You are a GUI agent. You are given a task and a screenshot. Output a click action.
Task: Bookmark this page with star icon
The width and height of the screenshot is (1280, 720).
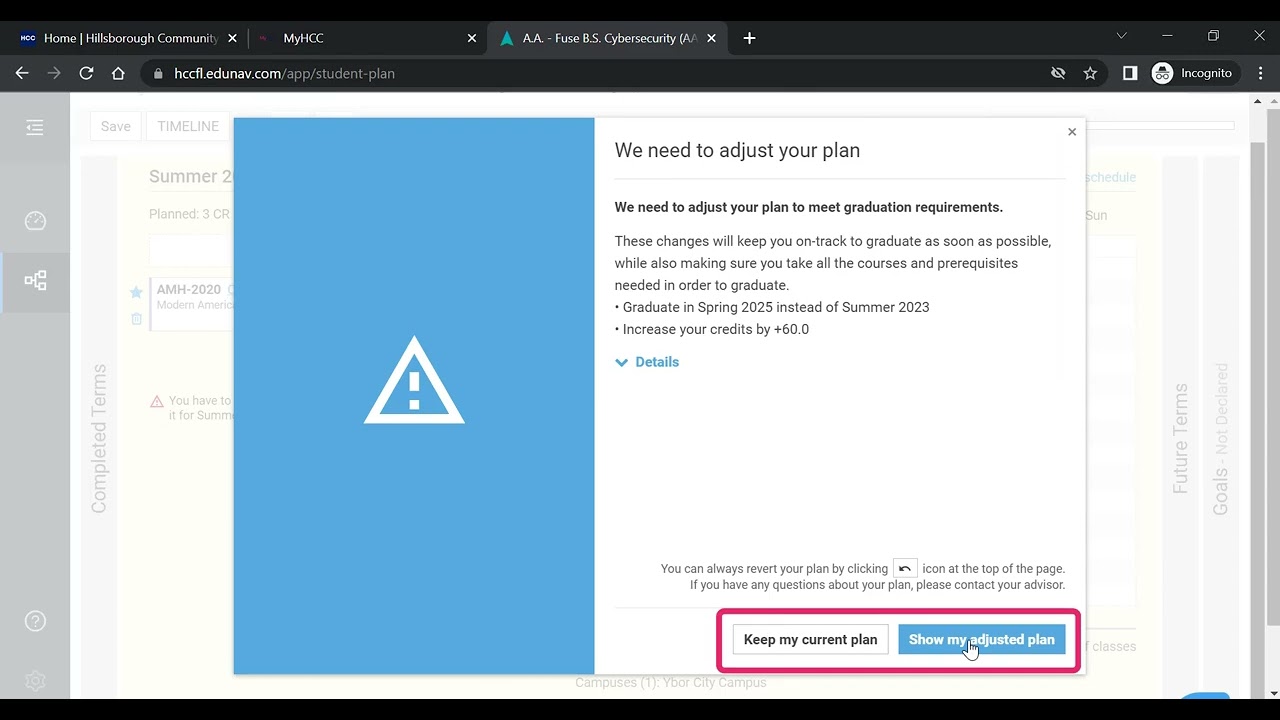[x=1090, y=73]
